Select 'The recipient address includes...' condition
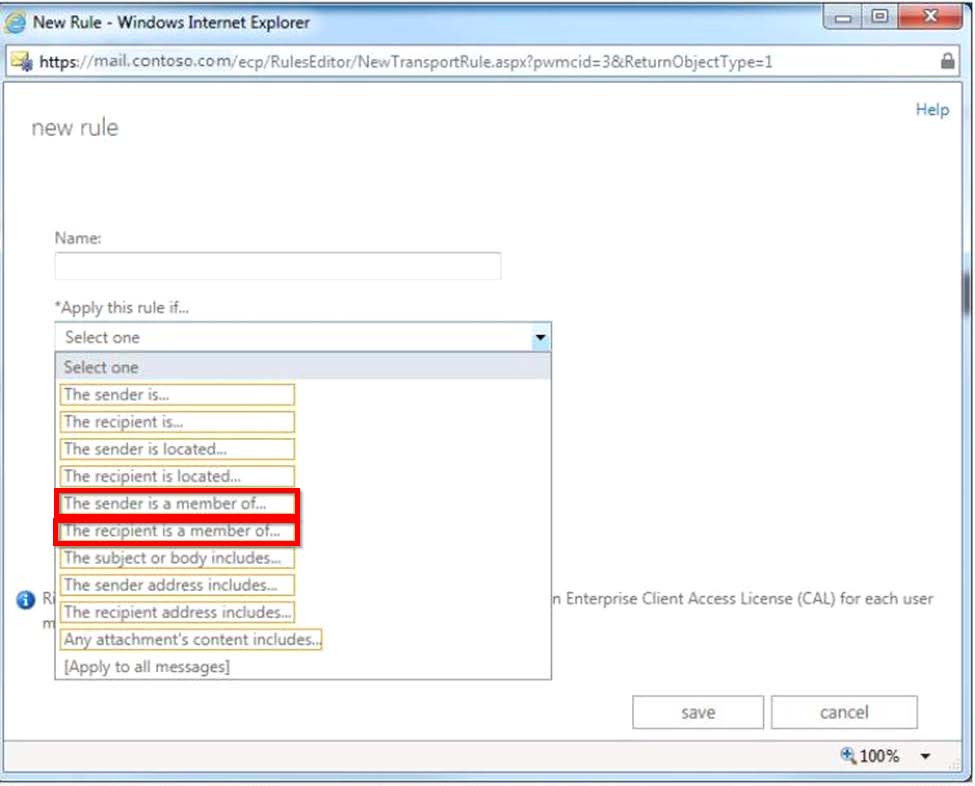Image resolution: width=975 pixels, height=786 pixels. pos(177,613)
